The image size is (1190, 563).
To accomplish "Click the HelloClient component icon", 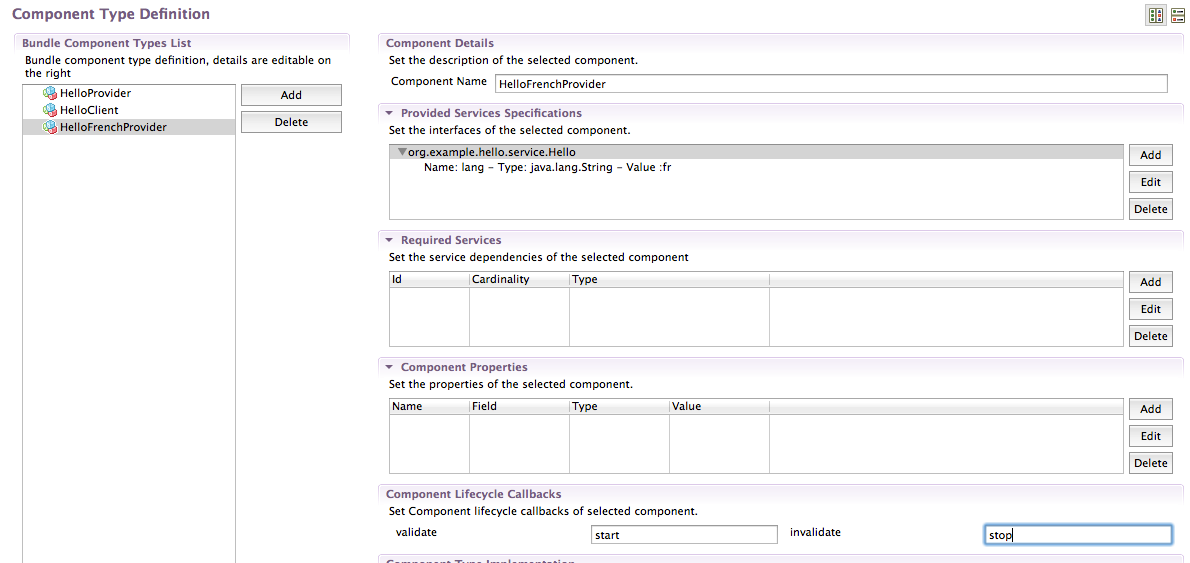I will pyautogui.click(x=50, y=110).
